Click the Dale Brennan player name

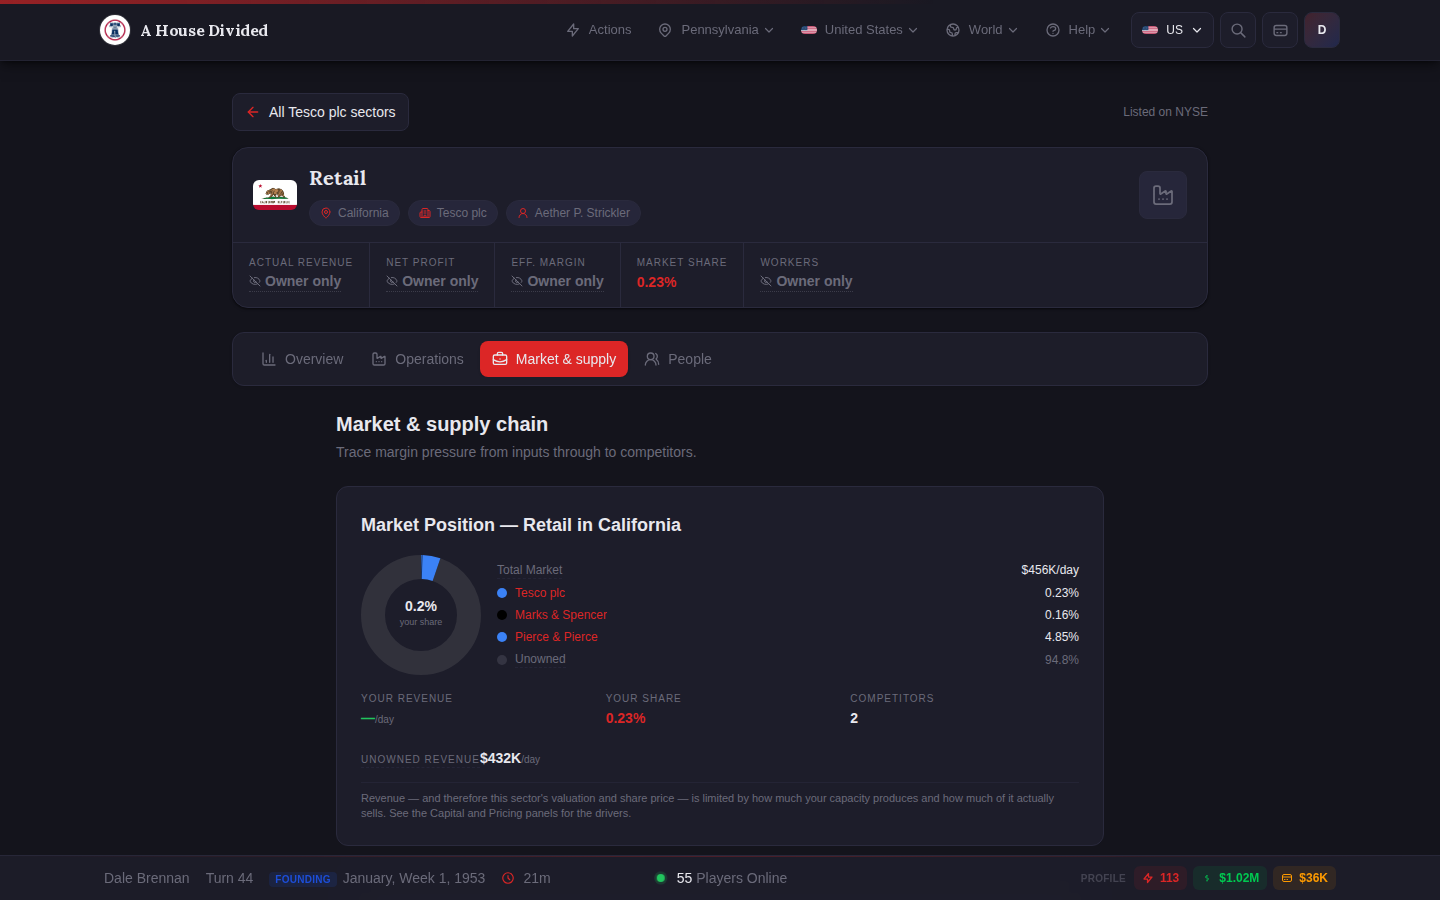[147, 878]
